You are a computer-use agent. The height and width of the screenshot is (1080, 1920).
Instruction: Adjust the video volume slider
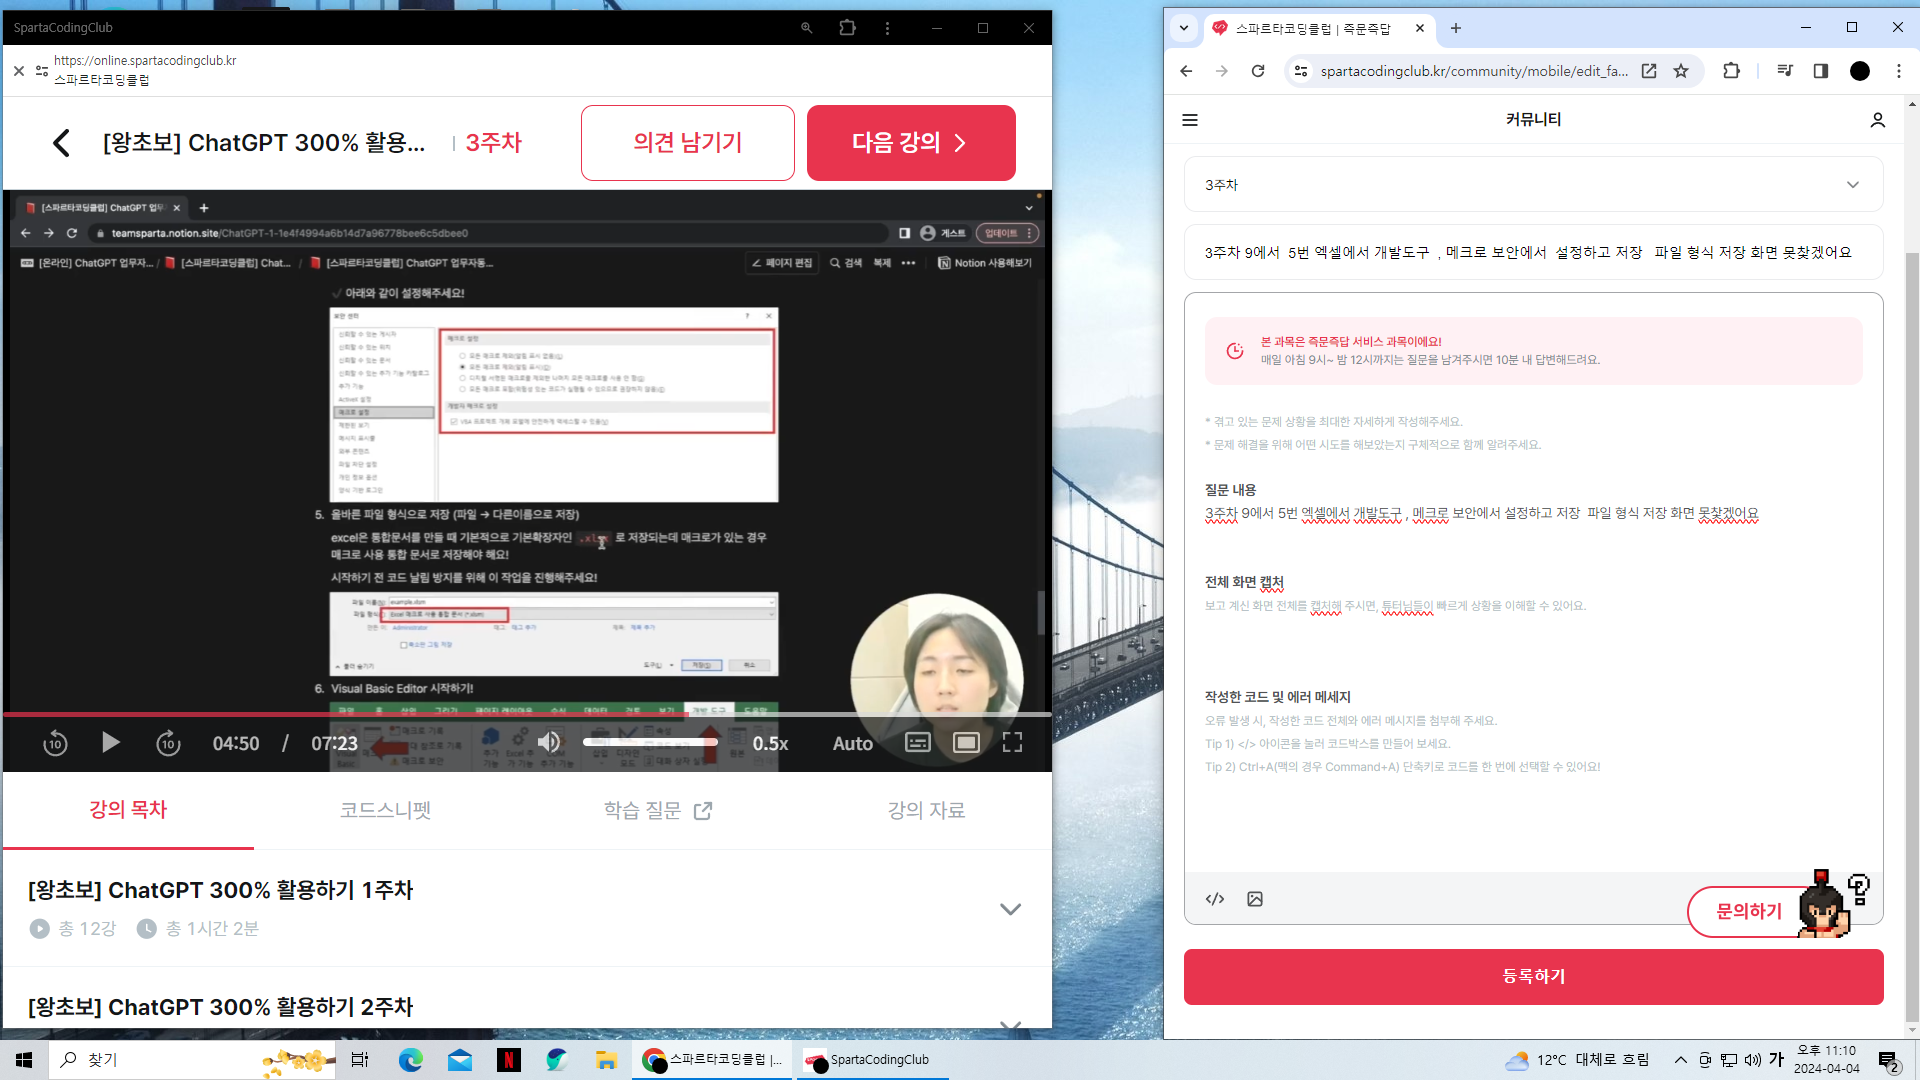[650, 742]
